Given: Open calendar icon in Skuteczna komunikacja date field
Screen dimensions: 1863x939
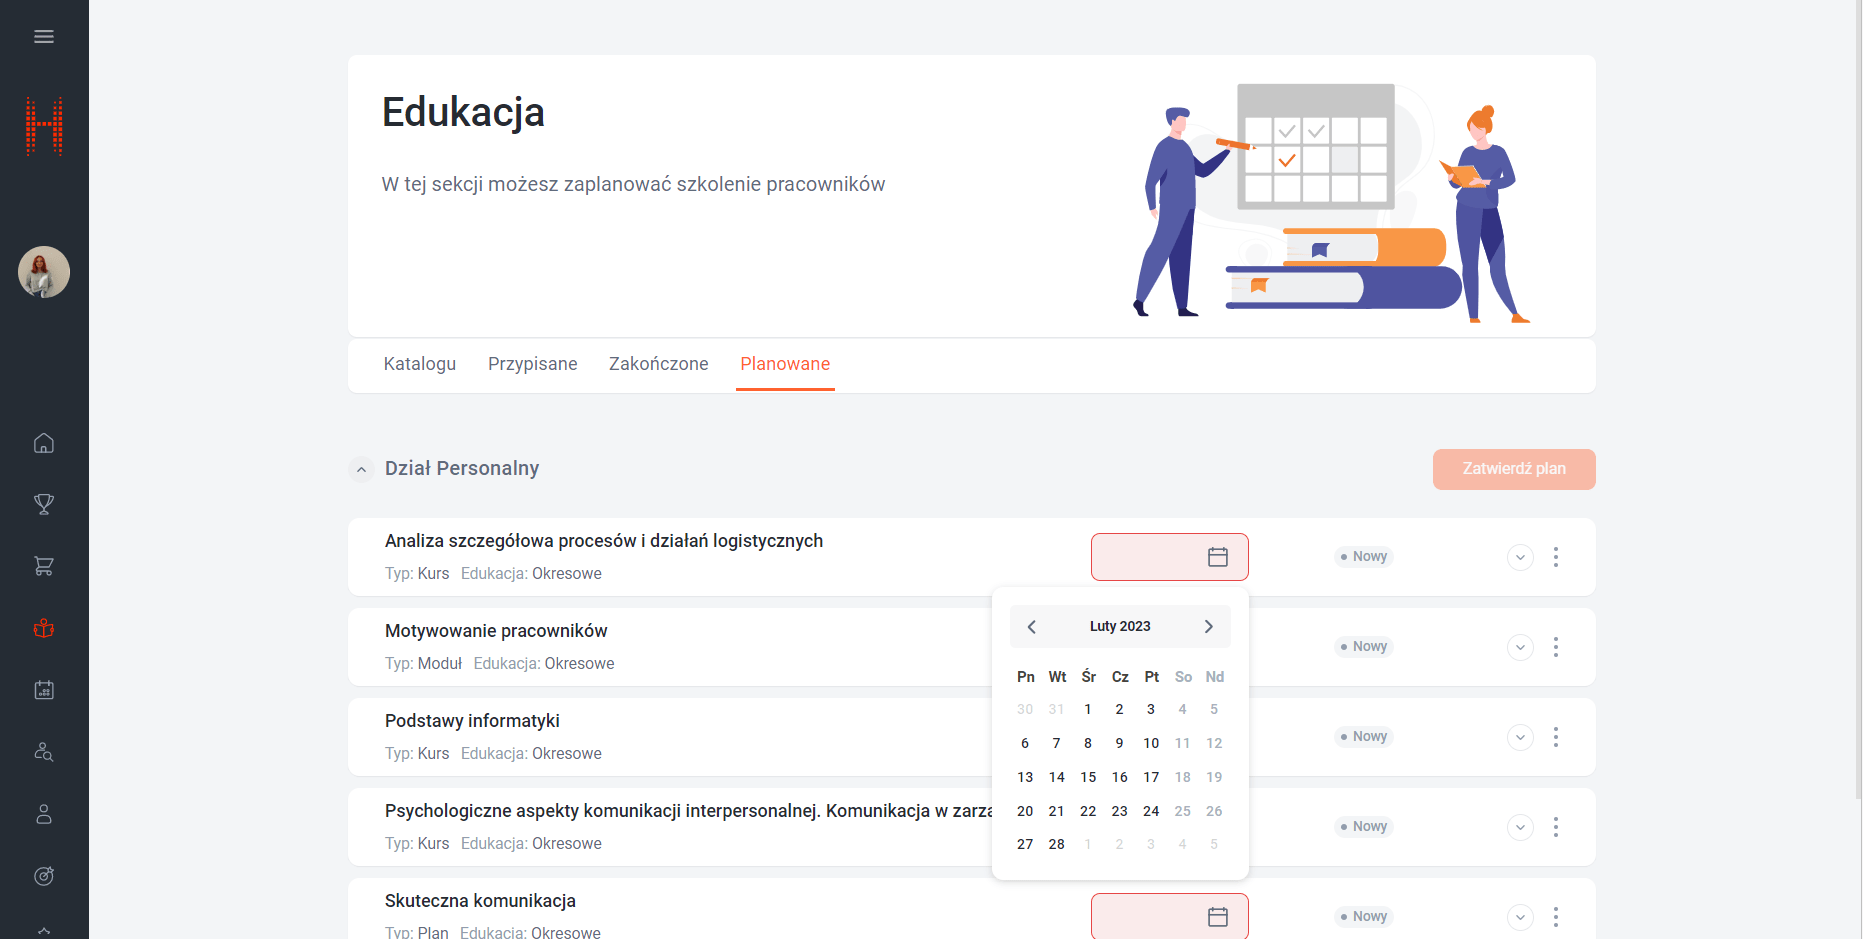Looking at the screenshot, I should tap(1217, 916).
